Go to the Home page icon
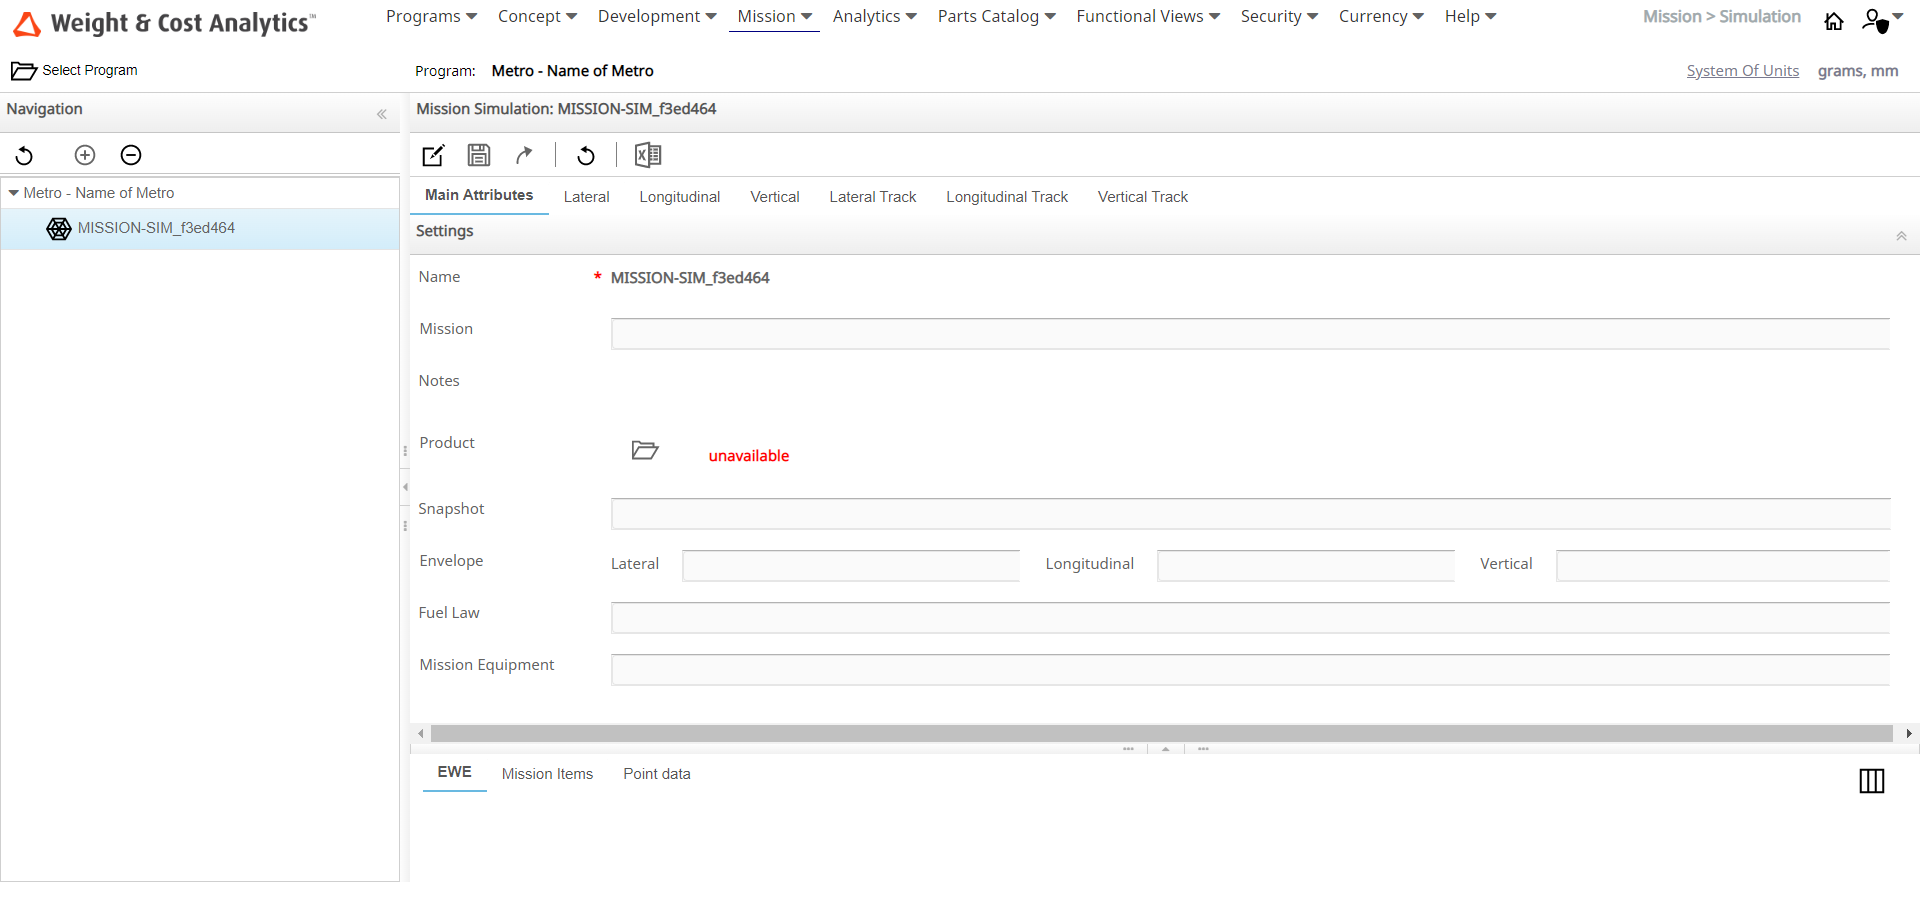The image size is (1920, 898). click(1834, 21)
